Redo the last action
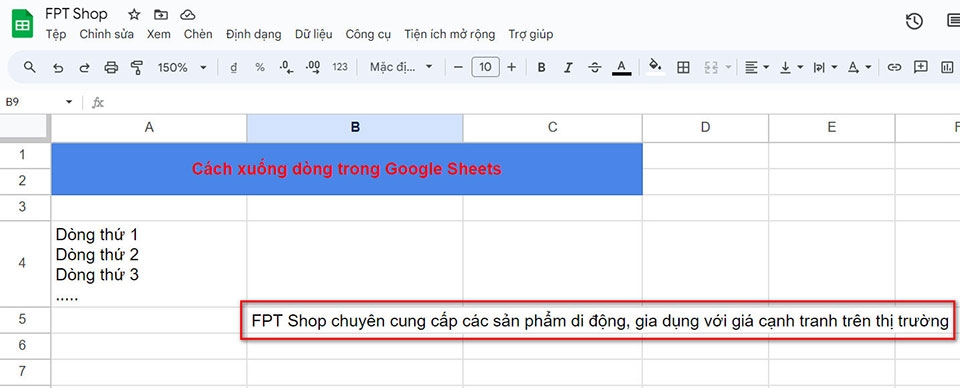Screen dimensions: 960x388 (84, 68)
